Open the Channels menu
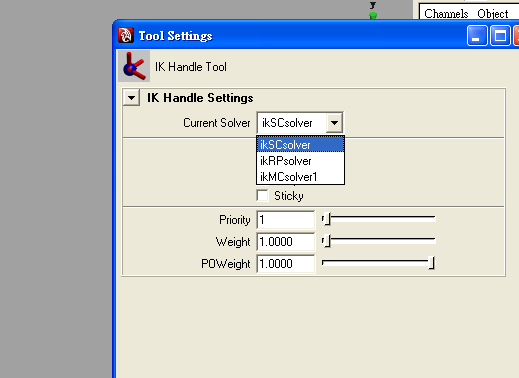This screenshot has height=378, width=519. pos(446,14)
